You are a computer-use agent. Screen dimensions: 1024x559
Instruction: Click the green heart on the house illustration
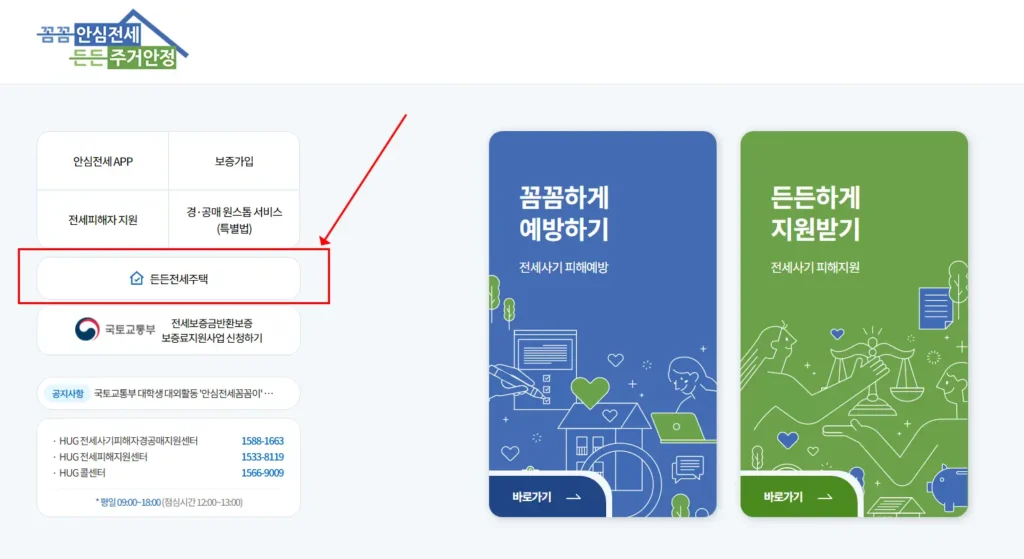tap(590, 392)
